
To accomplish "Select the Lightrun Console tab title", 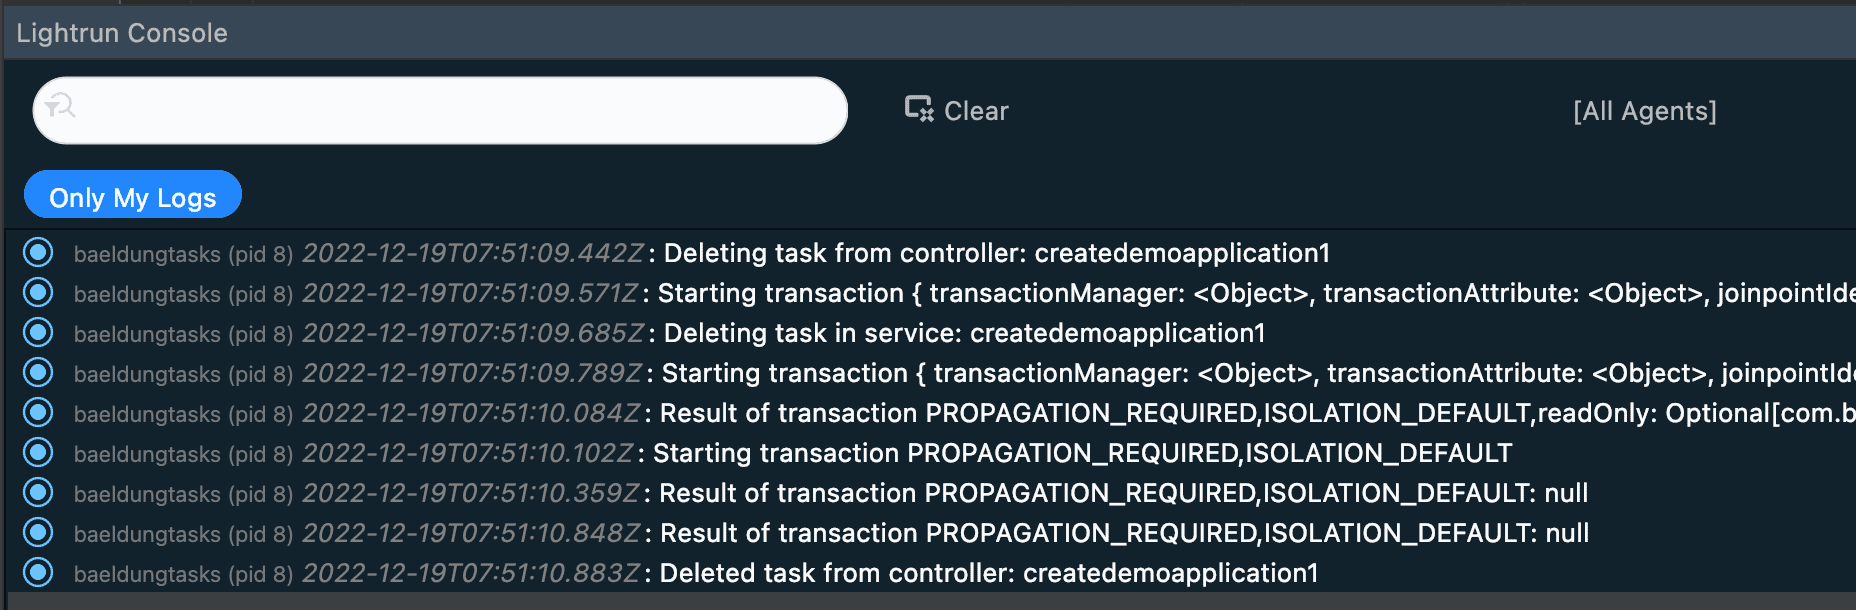I will (x=122, y=33).
